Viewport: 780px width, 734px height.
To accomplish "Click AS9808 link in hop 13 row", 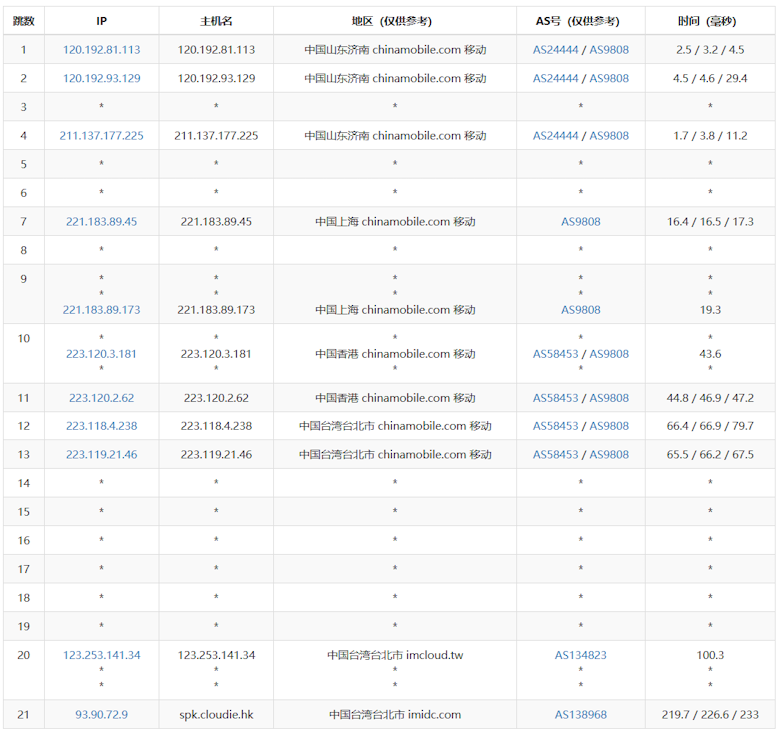I will pos(609,454).
